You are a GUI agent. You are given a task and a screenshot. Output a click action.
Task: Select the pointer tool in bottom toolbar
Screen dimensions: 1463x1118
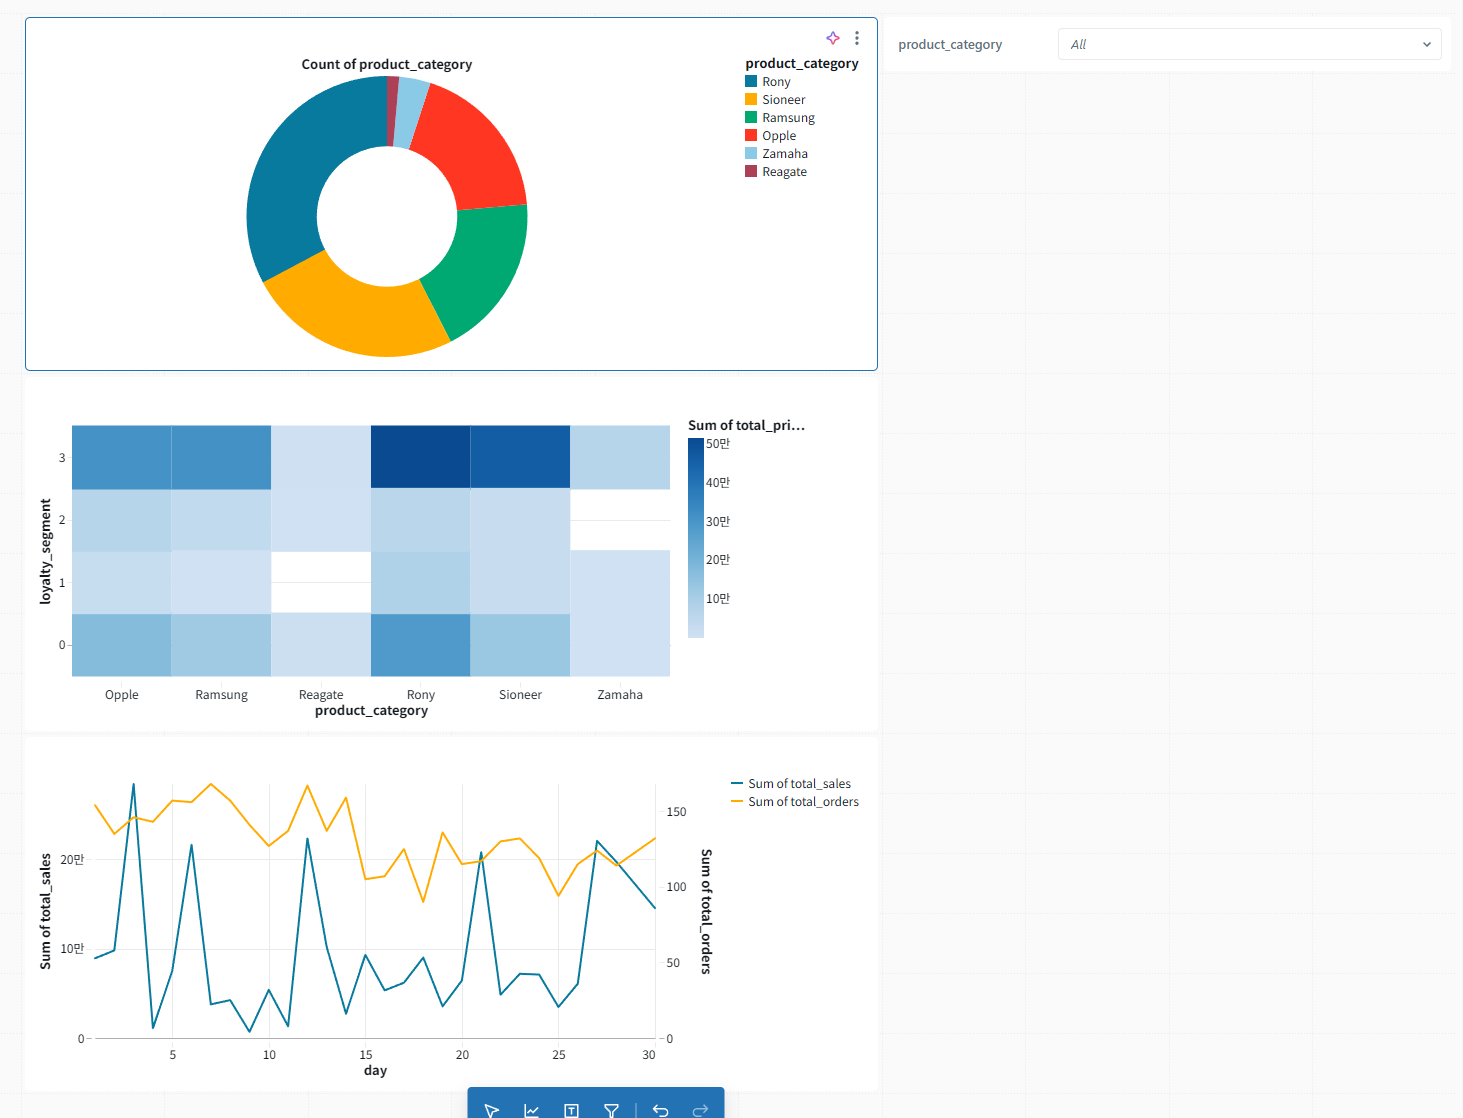pos(492,1110)
